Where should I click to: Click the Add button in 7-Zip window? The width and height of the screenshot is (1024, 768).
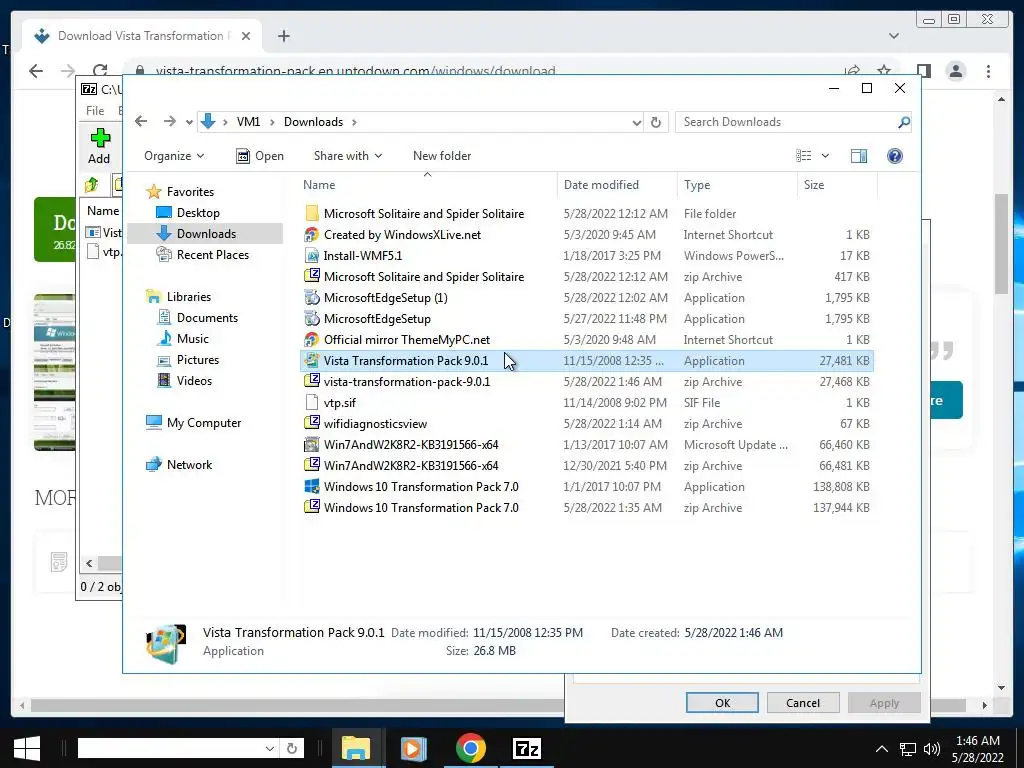click(x=99, y=146)
